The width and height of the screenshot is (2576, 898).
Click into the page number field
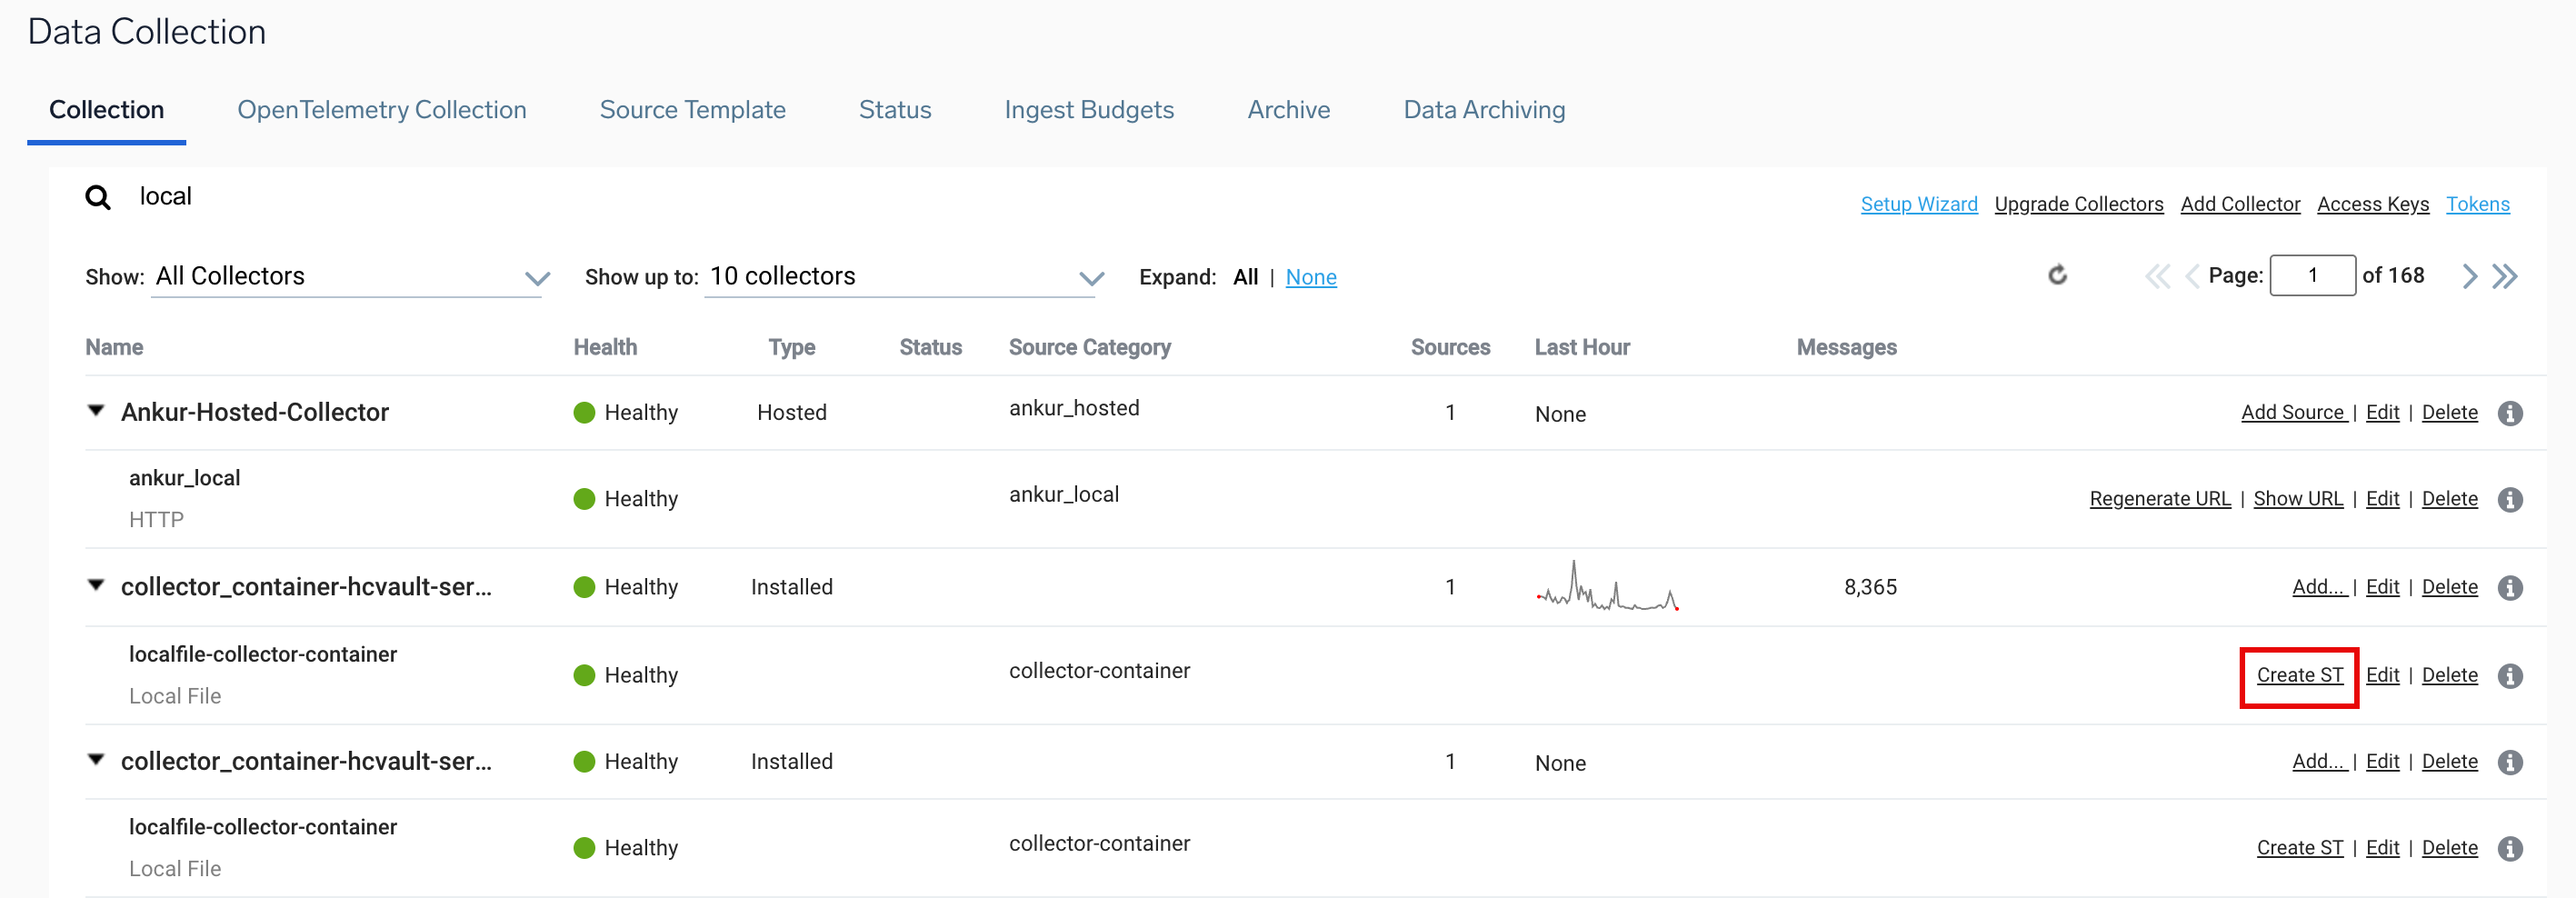pos(2312,276)
